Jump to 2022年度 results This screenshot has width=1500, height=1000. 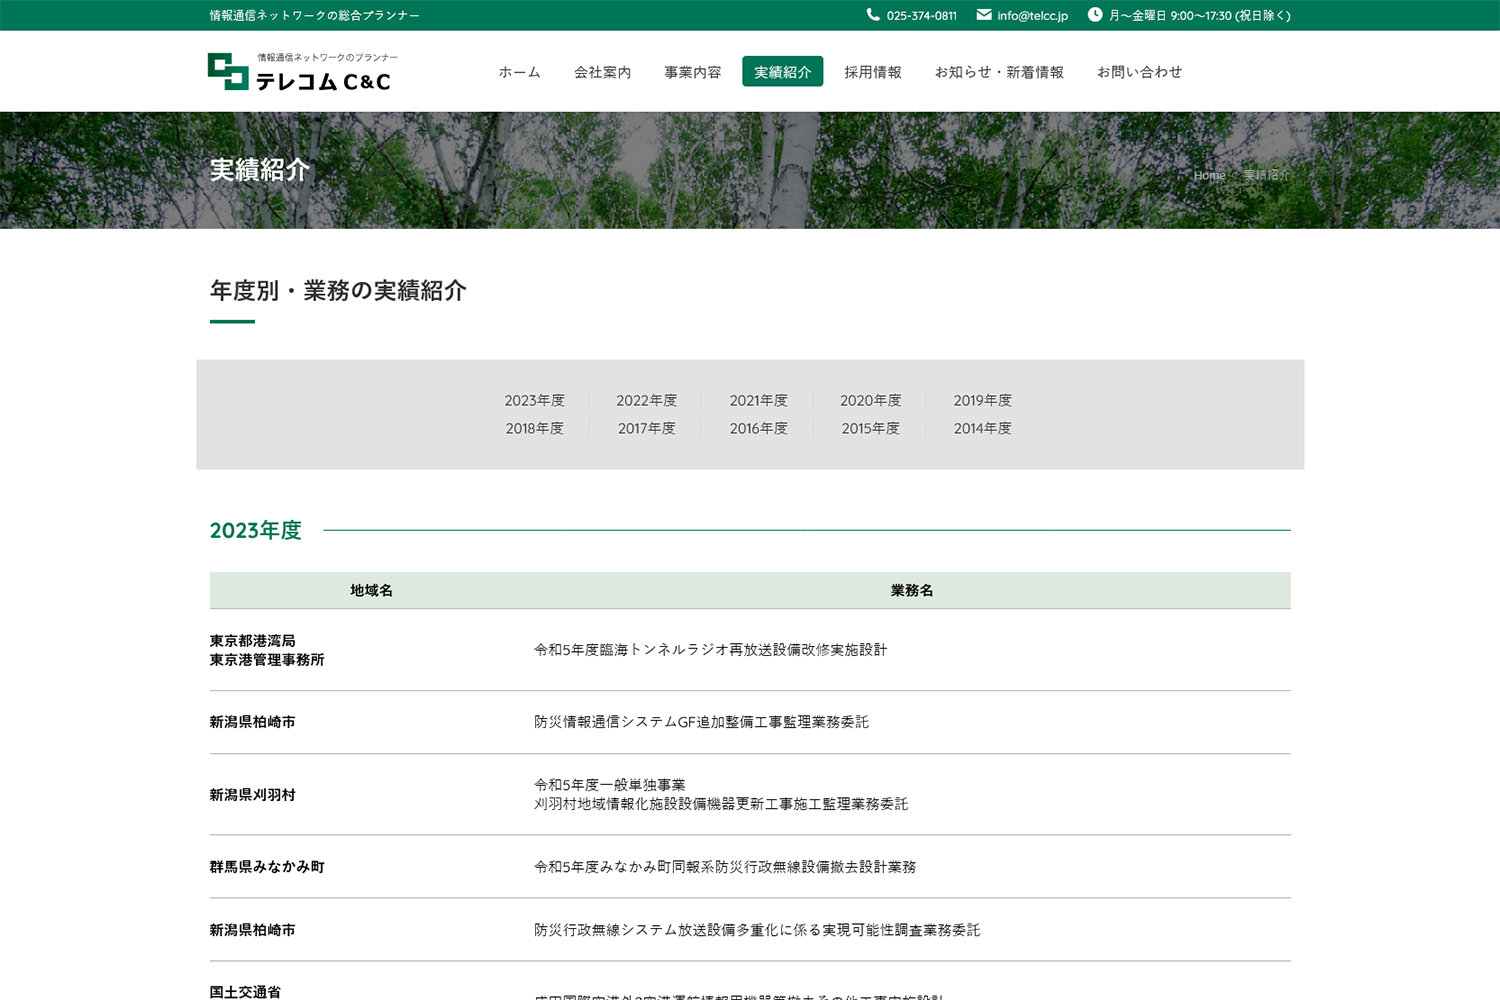(x=646, y=400)
